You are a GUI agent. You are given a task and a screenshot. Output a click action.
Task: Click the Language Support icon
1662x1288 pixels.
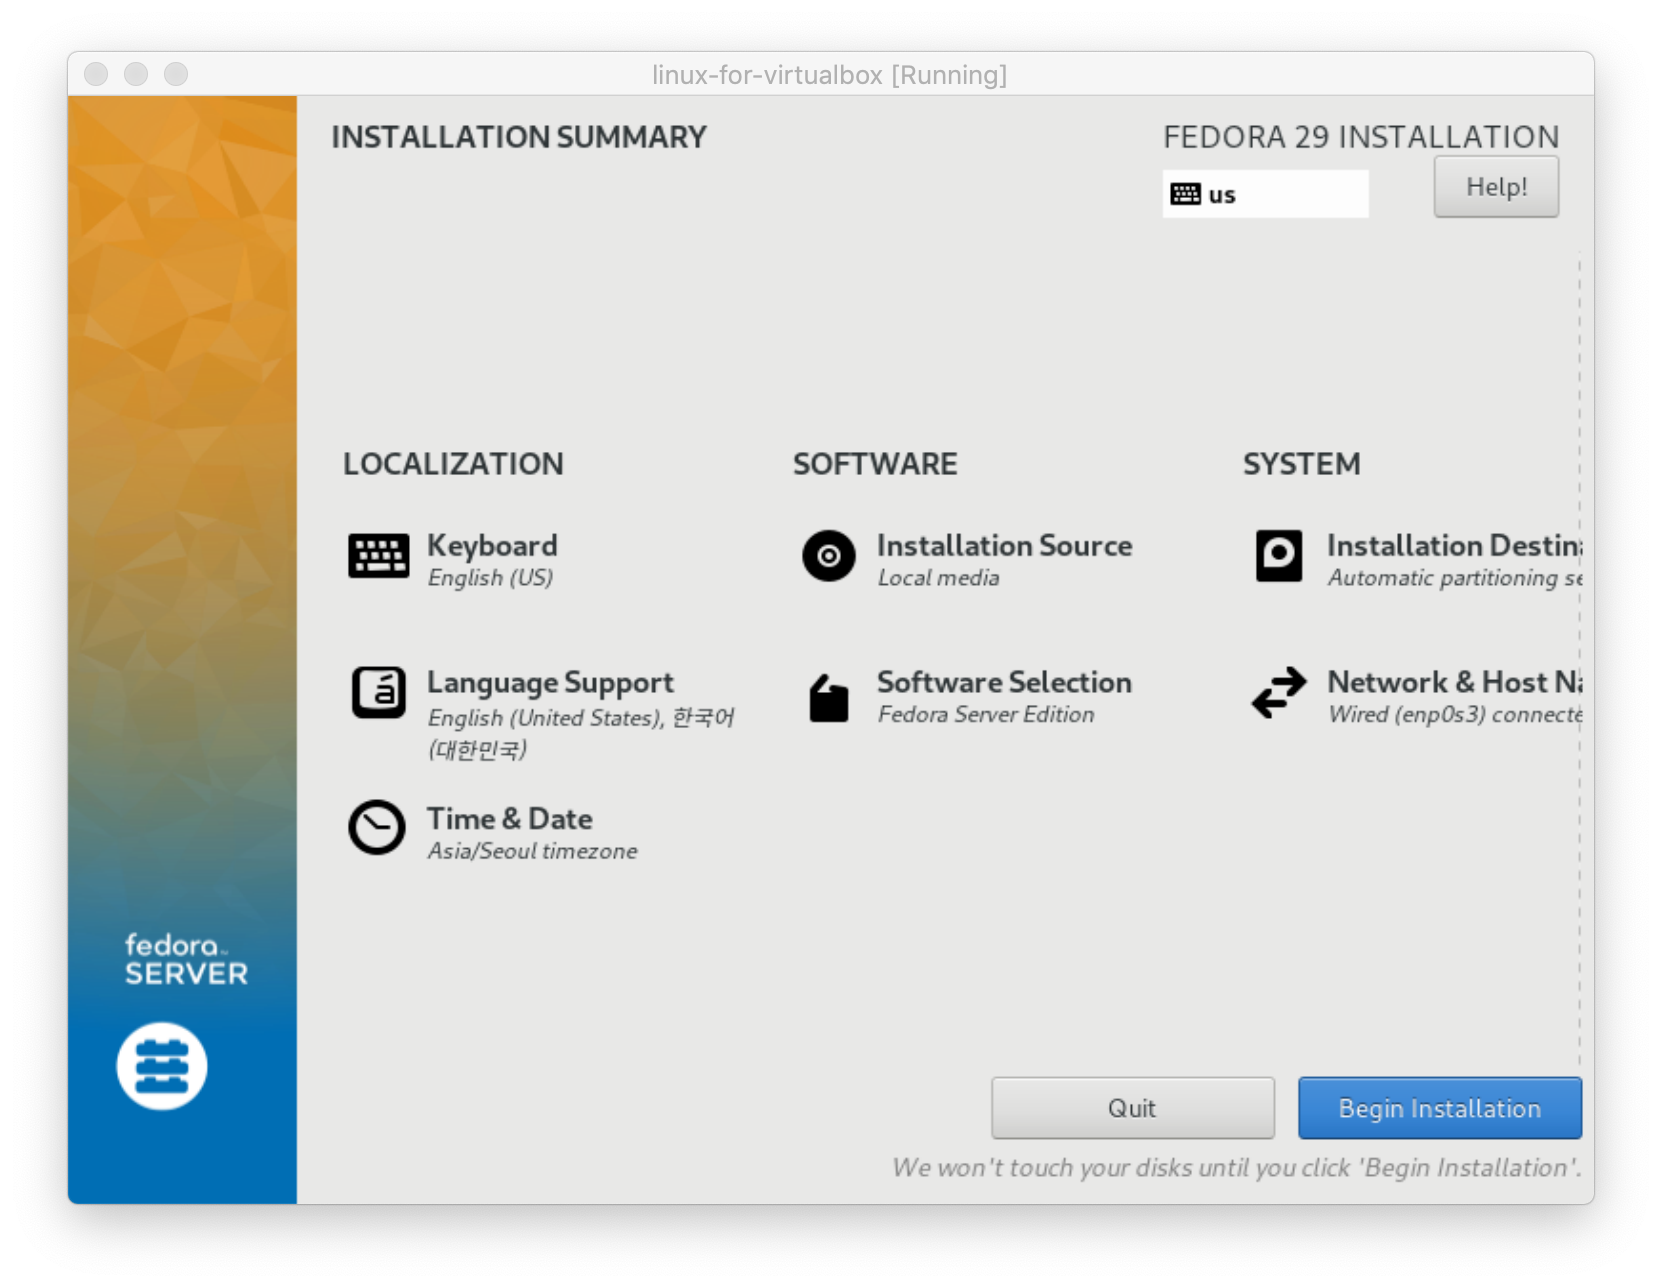click(x=378, y=692)
